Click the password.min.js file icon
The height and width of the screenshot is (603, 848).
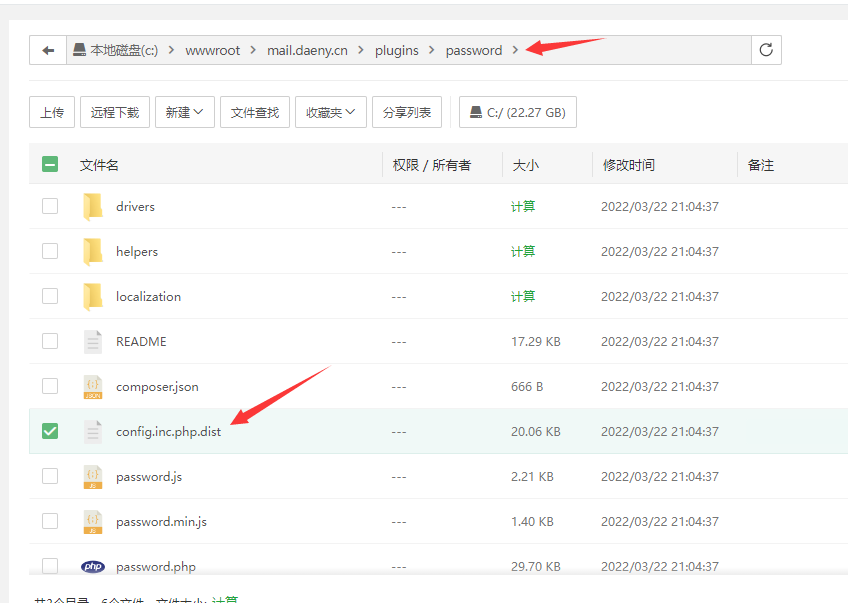[x=93, y=522]
